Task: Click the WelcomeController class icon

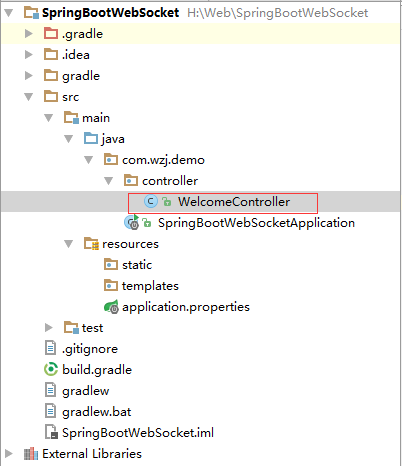Action: click(x=151, y=202)
